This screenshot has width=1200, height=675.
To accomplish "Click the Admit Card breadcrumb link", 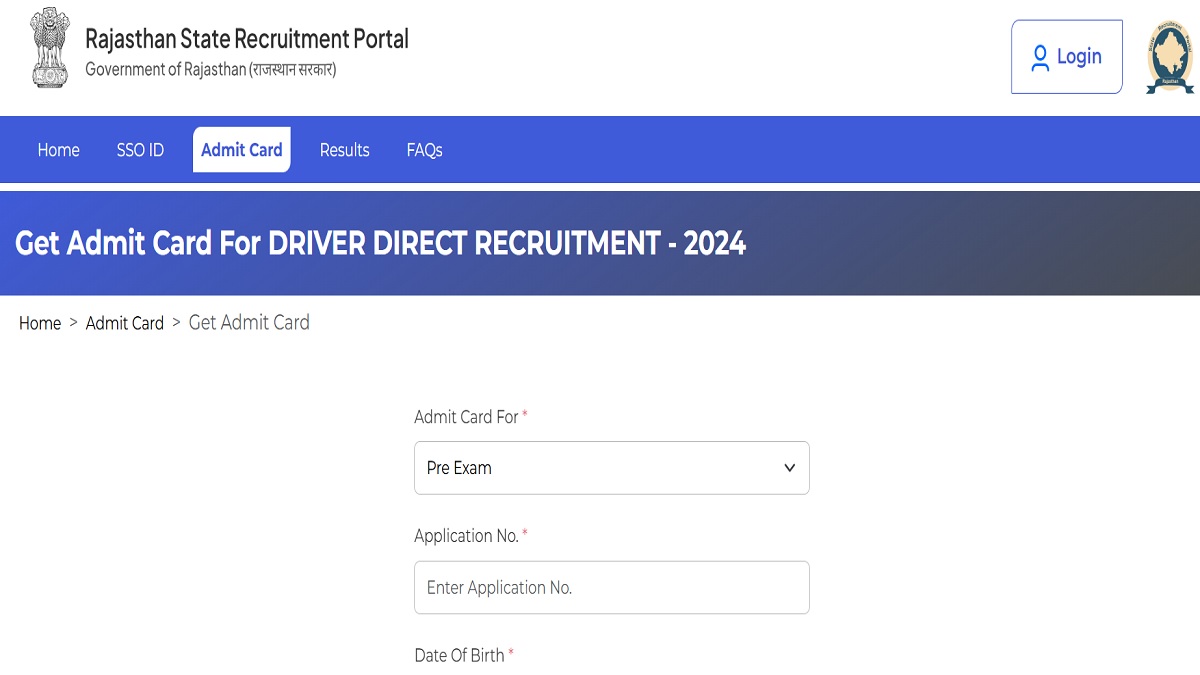I will [124, 323].
